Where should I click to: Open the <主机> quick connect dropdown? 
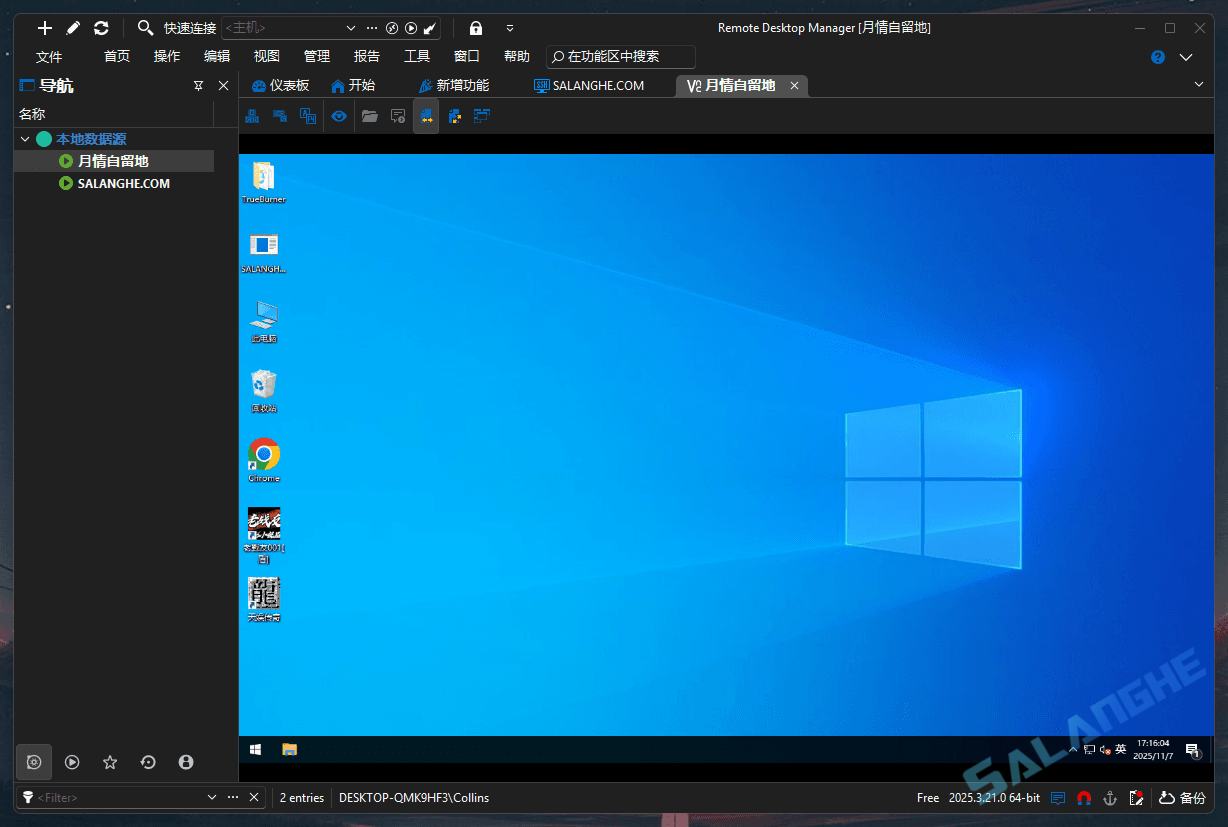click(351, 27)
